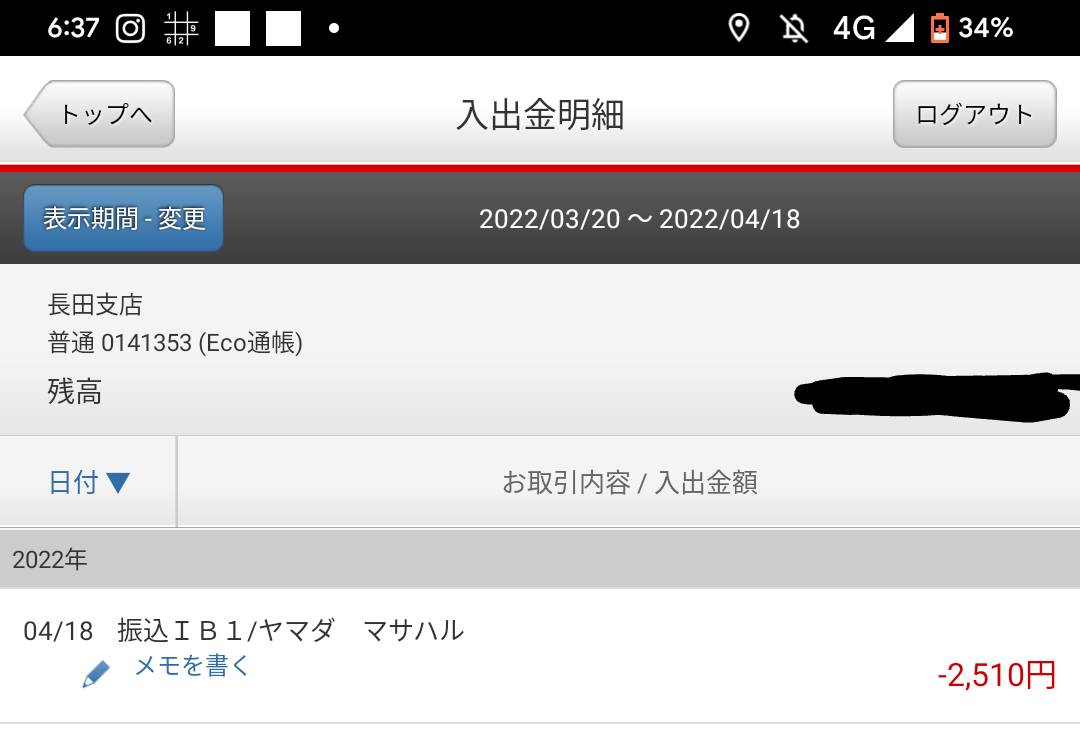1080x729 pixels.
Task: Tap the pencil memo icon
Action: pos(96,674)
